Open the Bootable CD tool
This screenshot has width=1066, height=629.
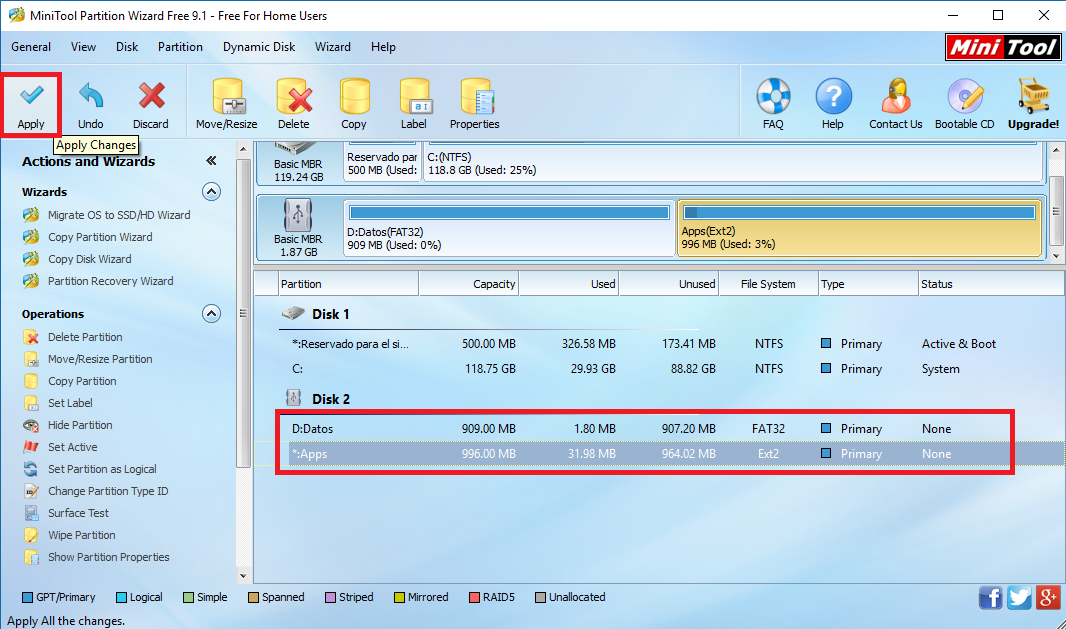(965, 105)
